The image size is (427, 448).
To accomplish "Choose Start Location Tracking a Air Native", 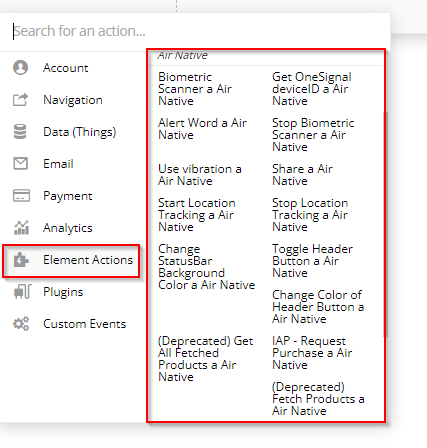I will tap(197, 215).
